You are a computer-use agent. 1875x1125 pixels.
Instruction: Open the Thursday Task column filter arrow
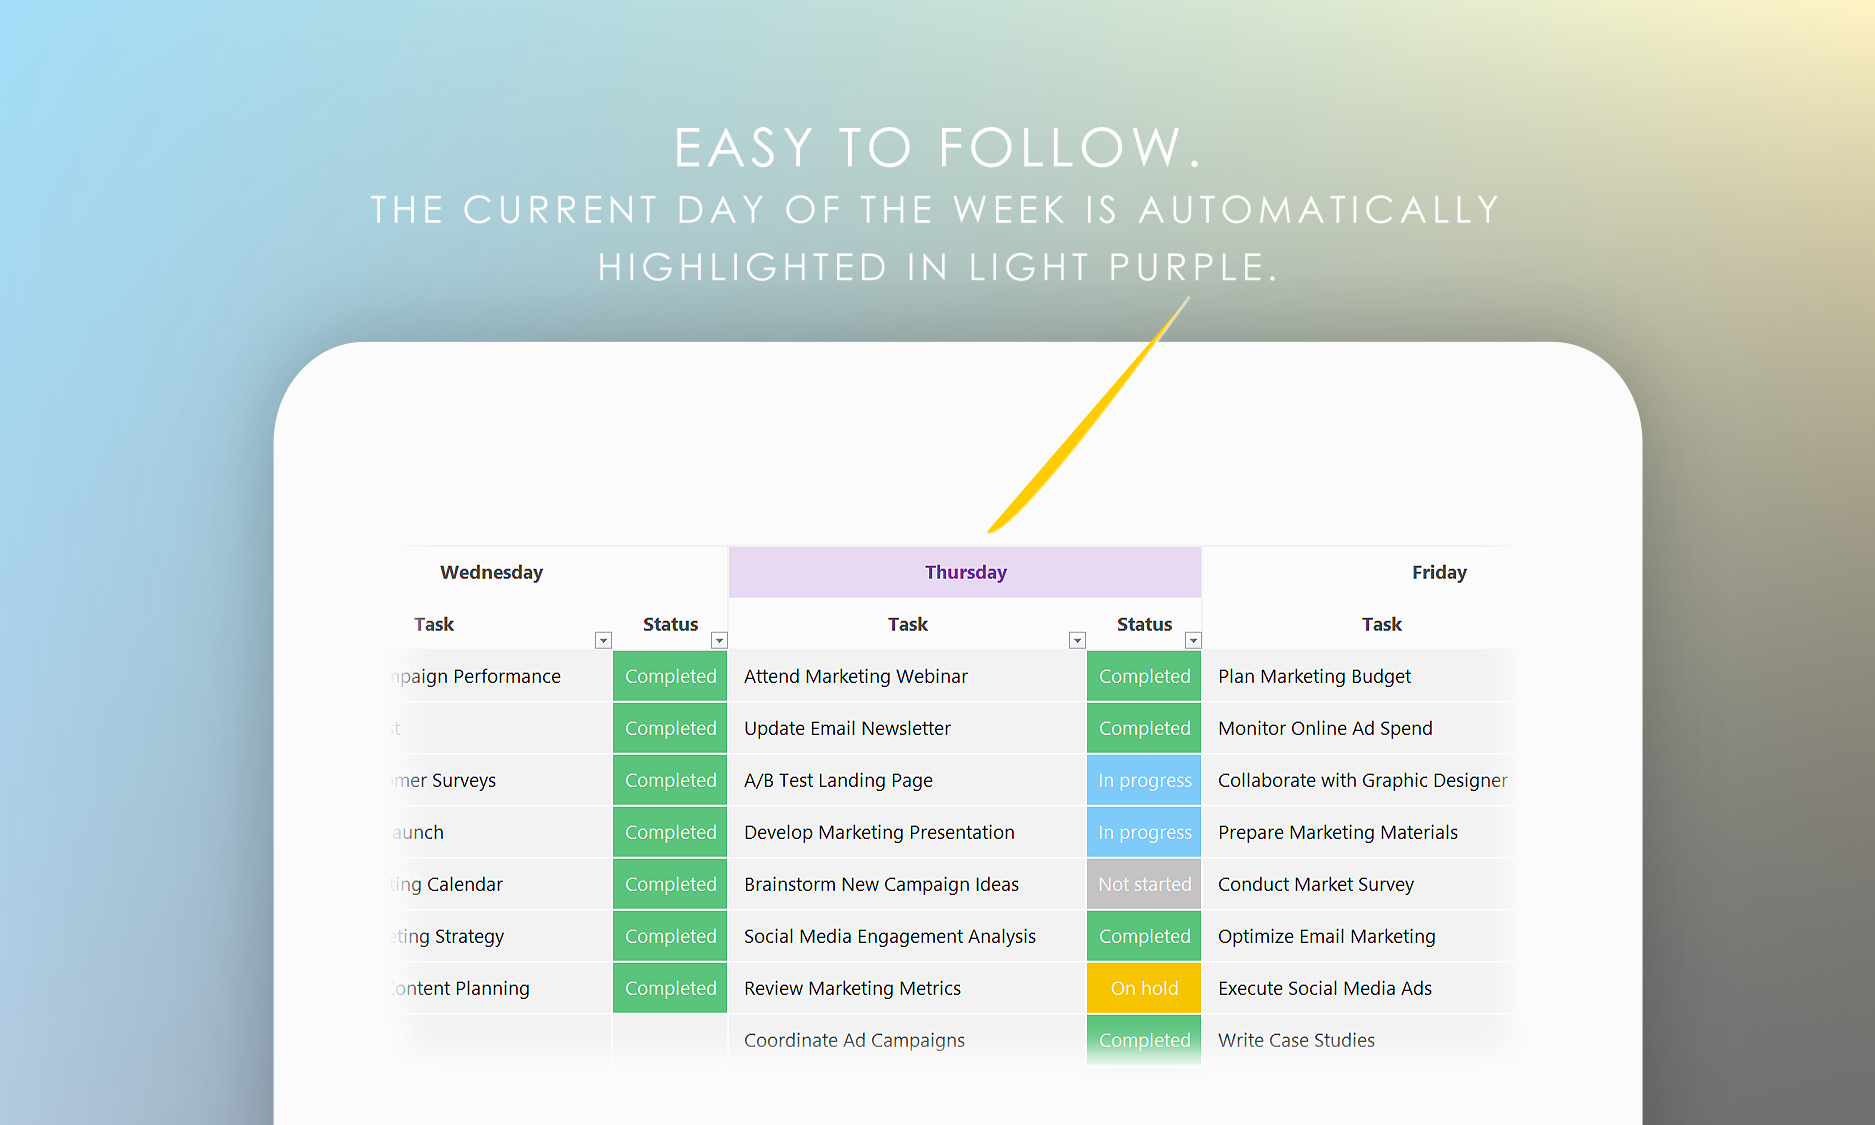(1077, 640)
